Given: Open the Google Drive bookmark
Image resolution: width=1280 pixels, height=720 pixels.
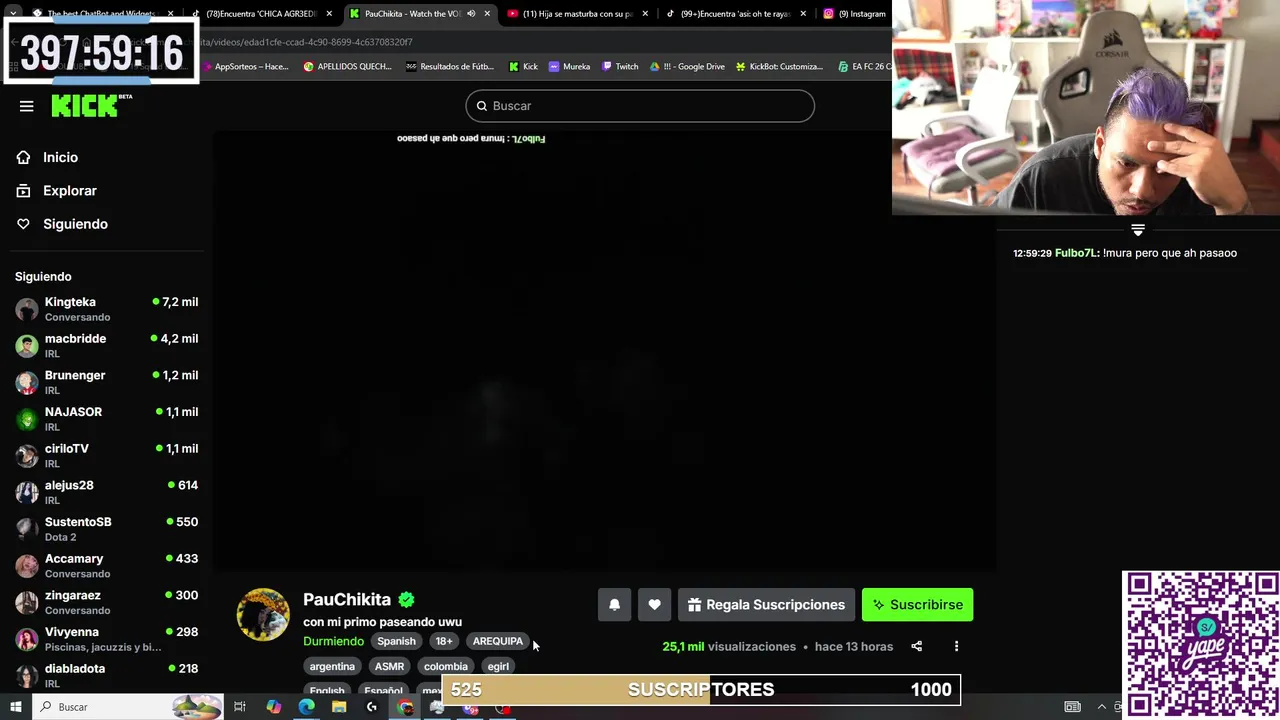Looking at the screenshot, I should tap(687, 67).
